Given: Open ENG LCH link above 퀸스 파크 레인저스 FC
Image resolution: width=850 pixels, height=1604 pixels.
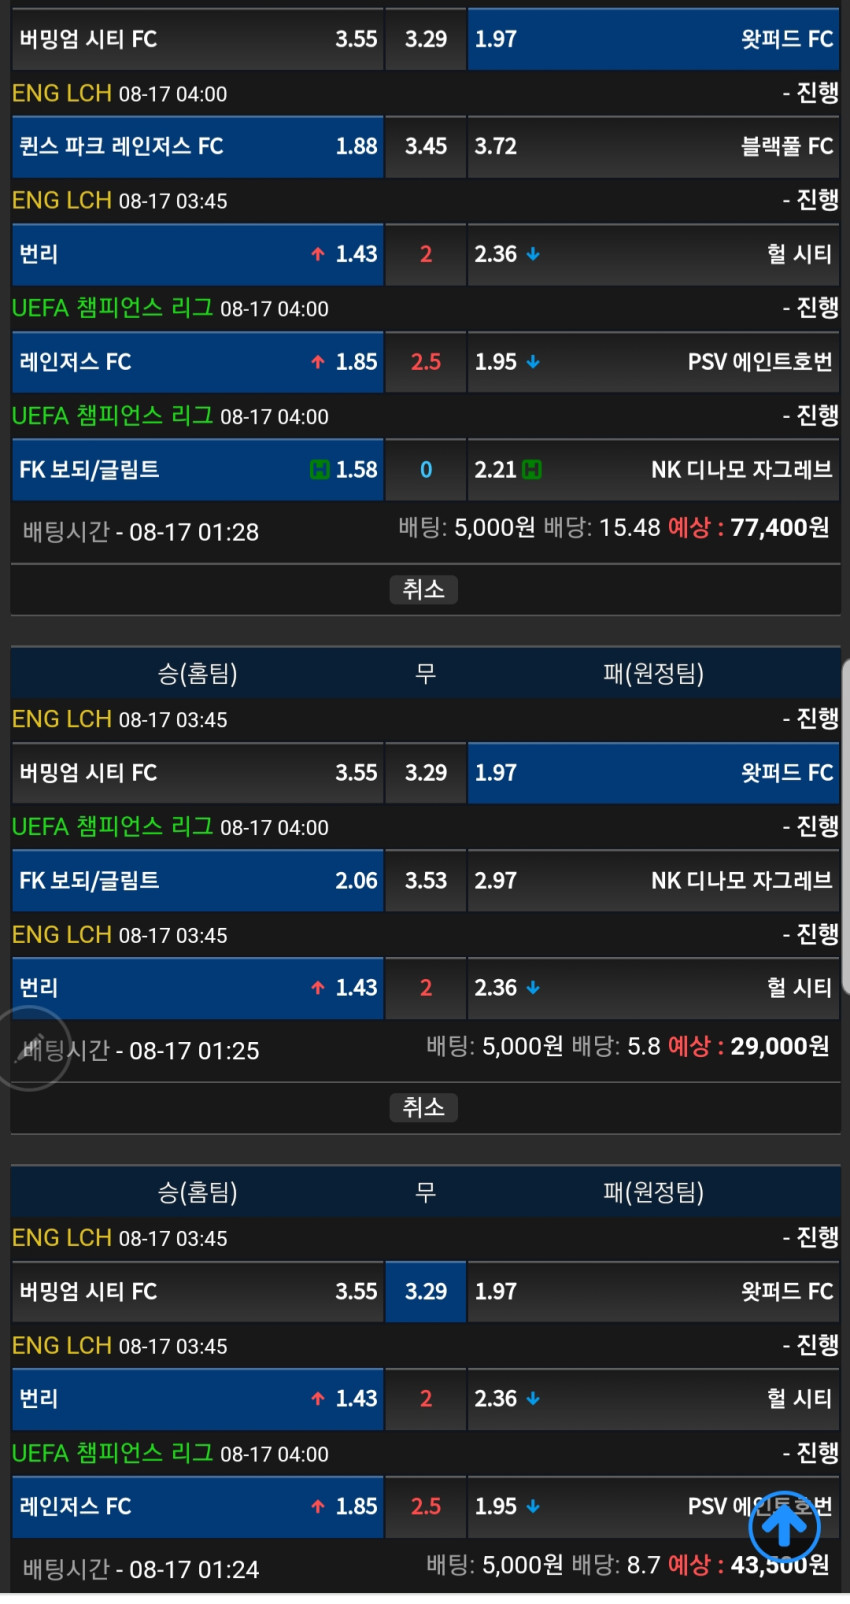Looking at the screenshot, I should pyautogui.click(x=62, y=93).
